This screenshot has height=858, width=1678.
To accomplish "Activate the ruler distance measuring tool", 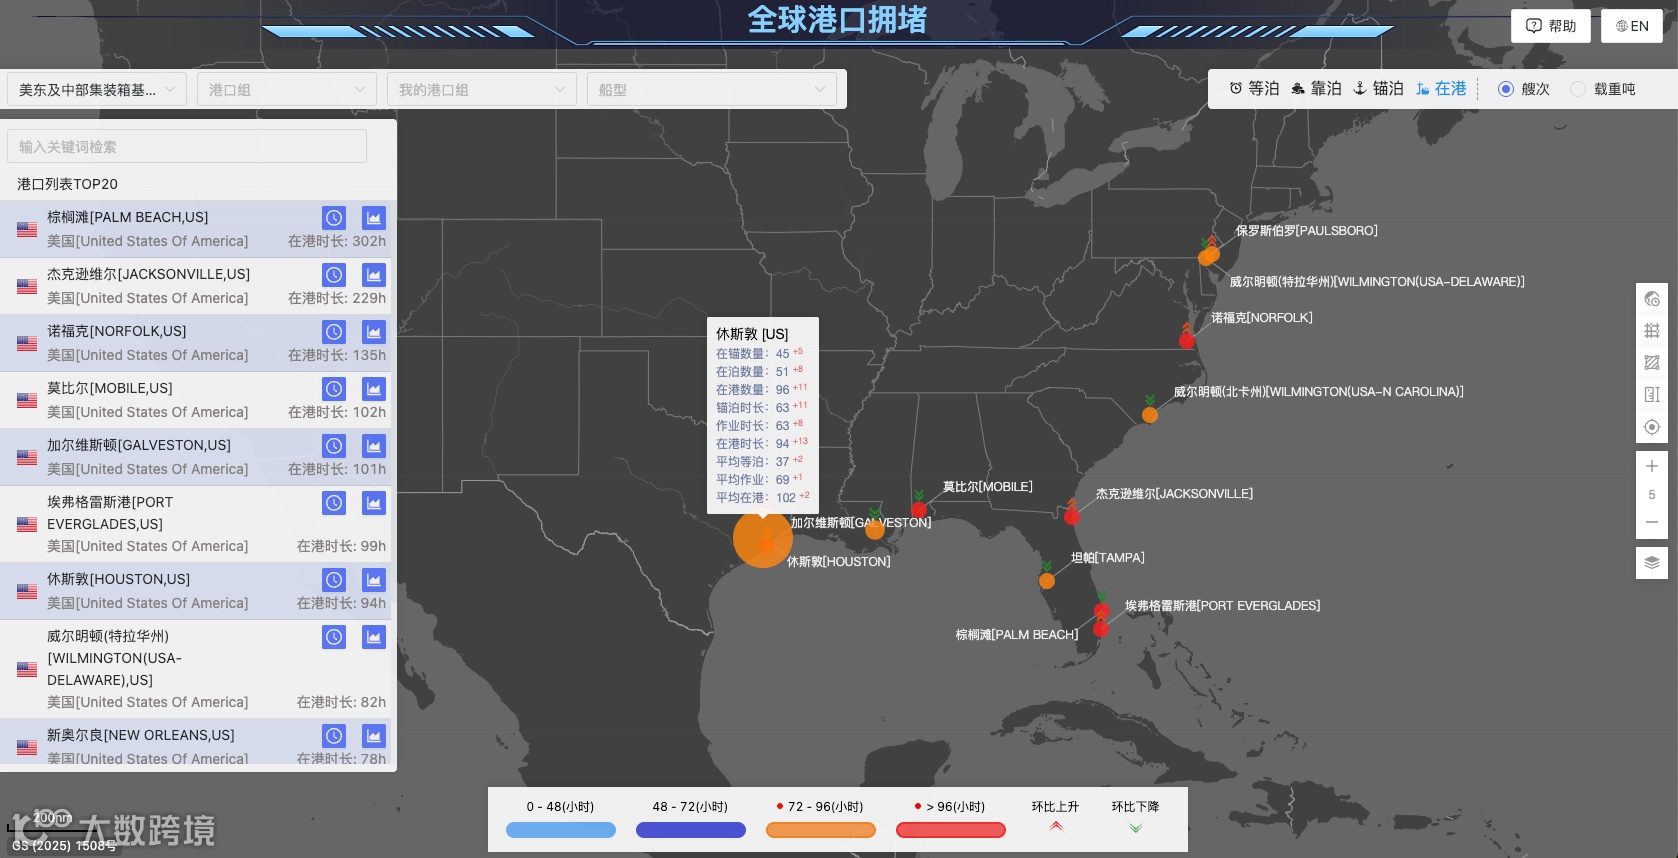I will [x=1652, y=395].
